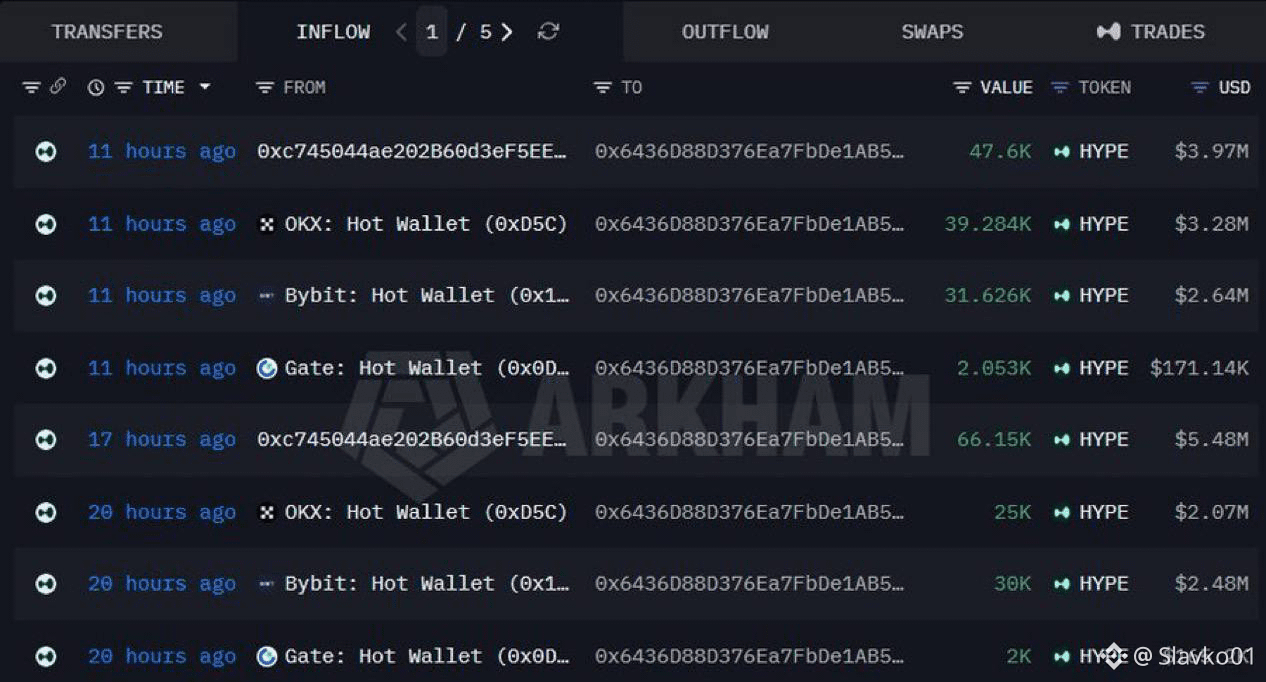The image size is (1266, 682).
Task: Click the page number 1 field
Action: (x=432, y=32)
